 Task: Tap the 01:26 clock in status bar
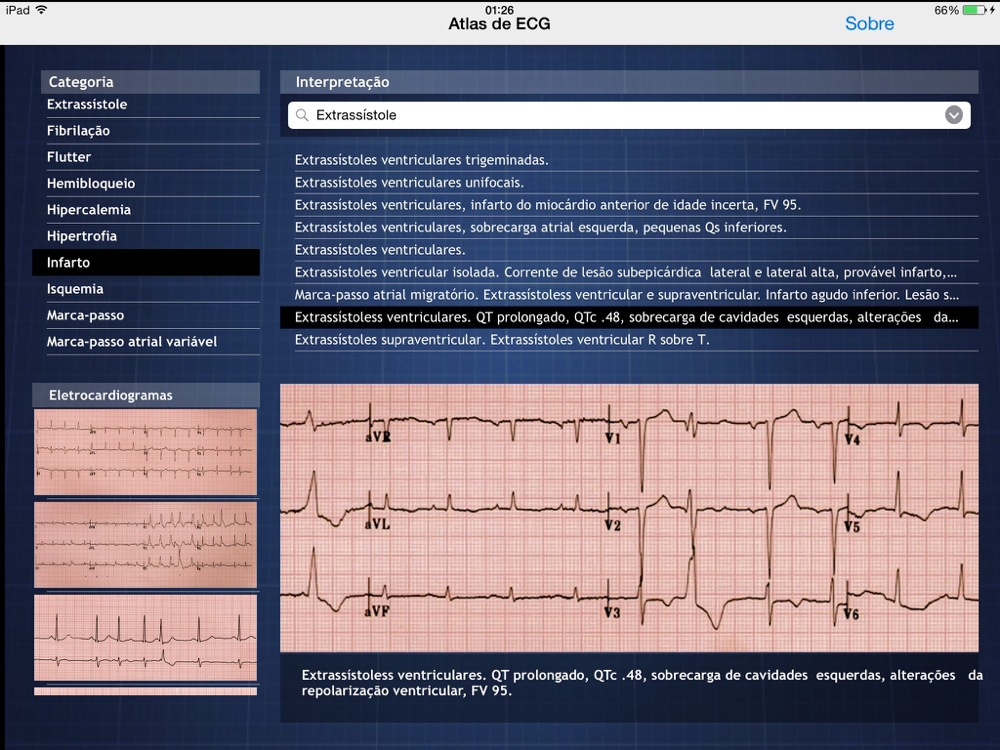pos(499,10)
